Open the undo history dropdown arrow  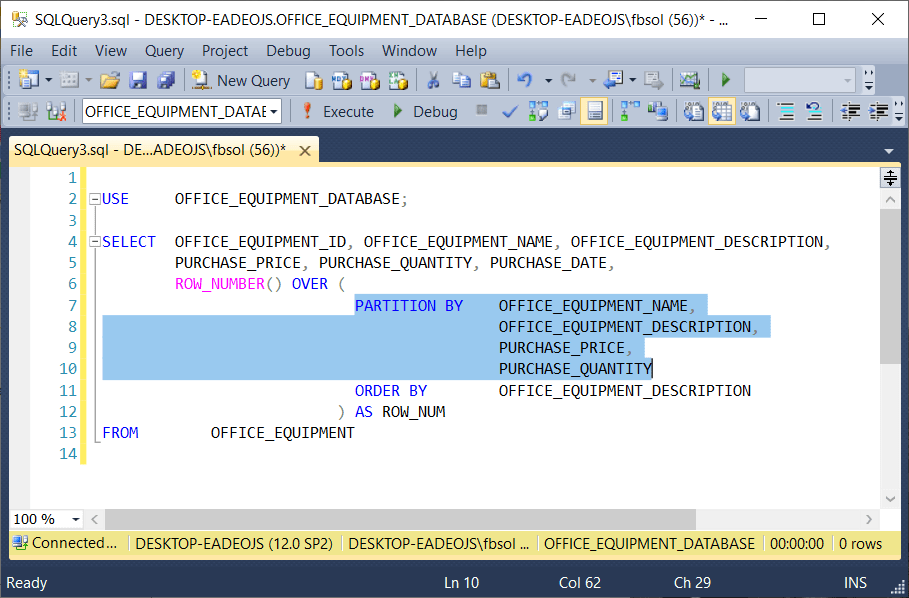point(546,80)
